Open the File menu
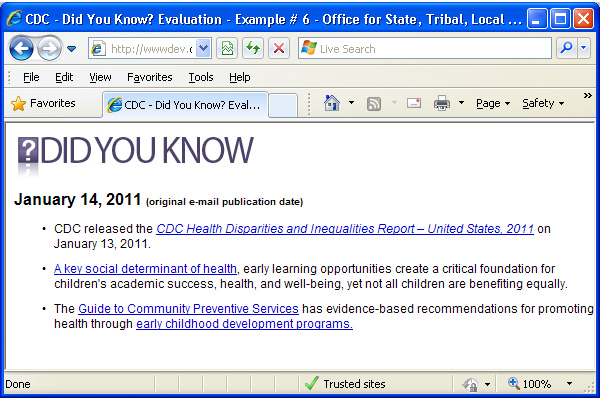The image size is (600, 400). click(x=31, y=77)
